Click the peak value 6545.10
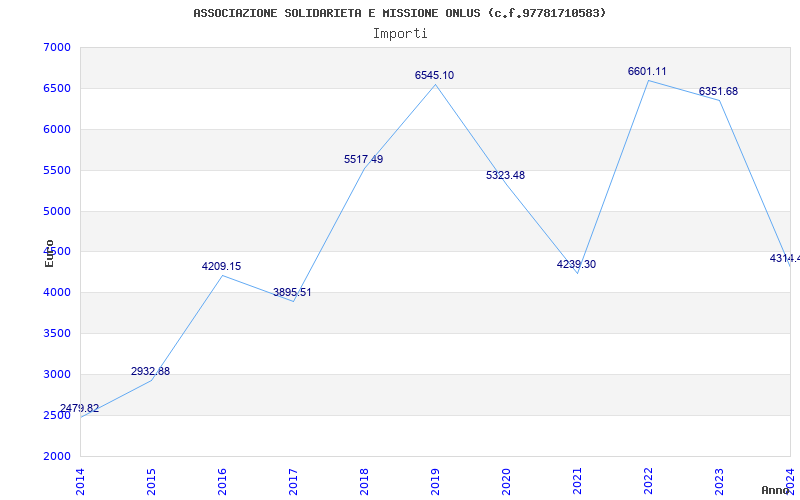This screenshot has height=500, width=800. click(x=434, y=76)
